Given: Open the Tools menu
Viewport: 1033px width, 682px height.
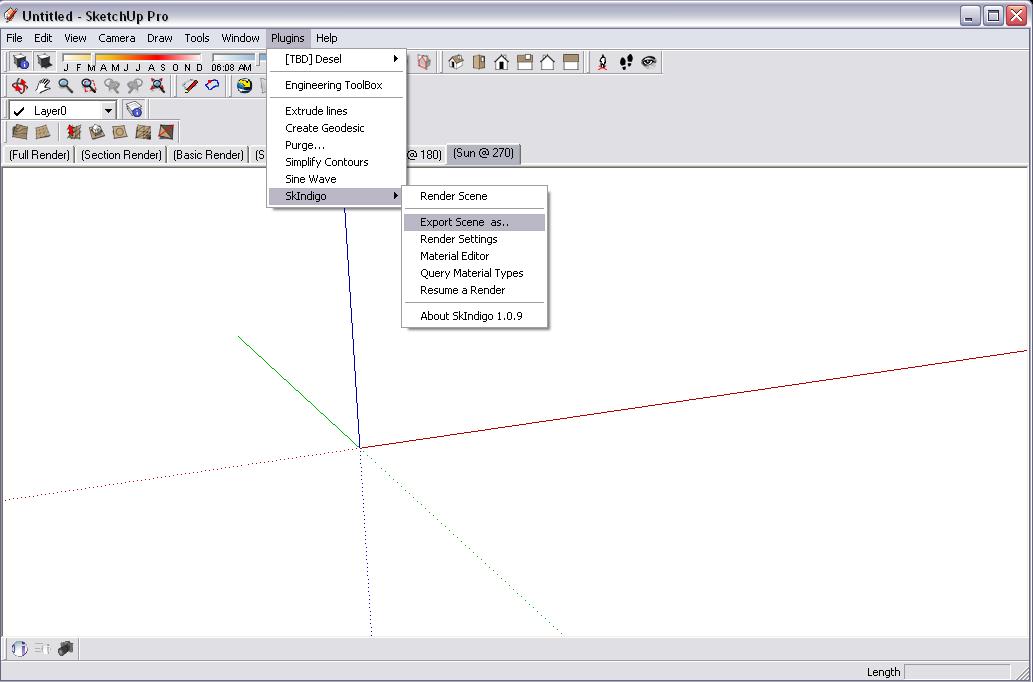Looking at the screenshot, I should [x=196, y=38].
